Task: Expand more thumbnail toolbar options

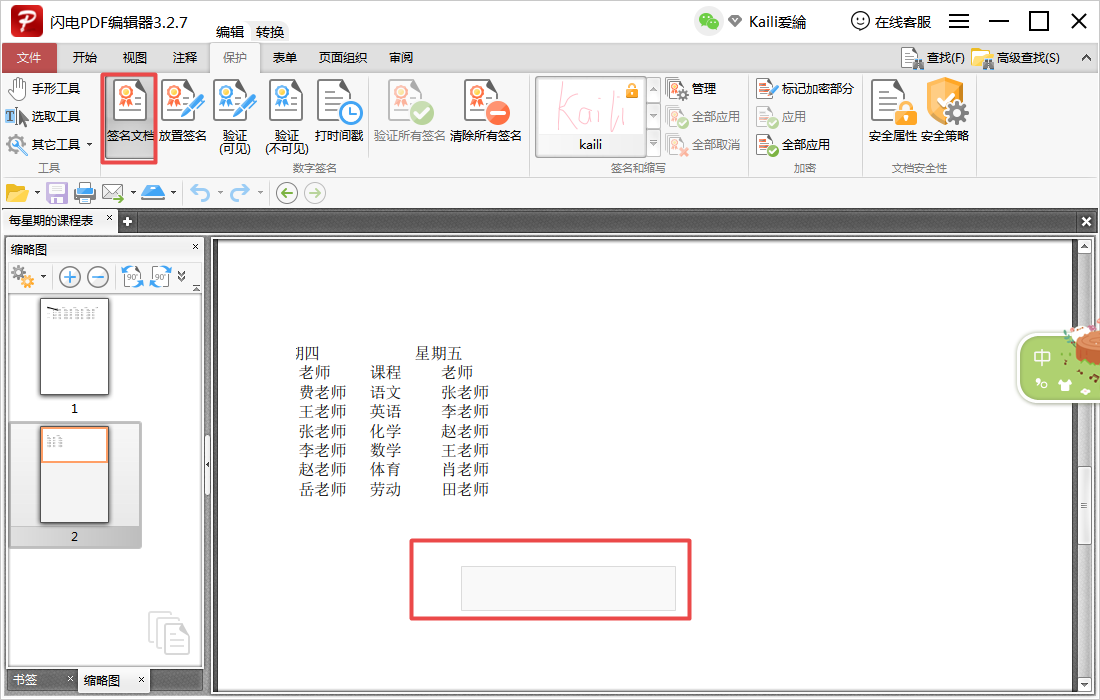Action: point(182,276)
